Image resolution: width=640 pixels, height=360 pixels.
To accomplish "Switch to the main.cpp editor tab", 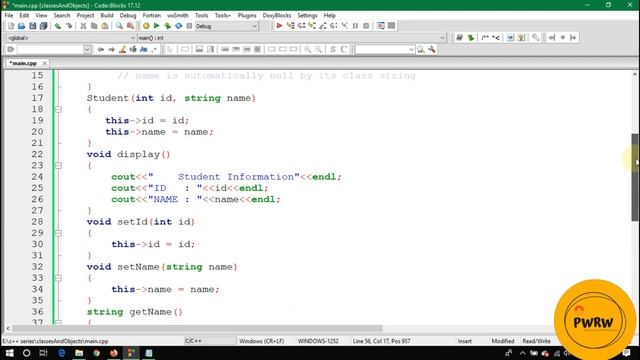I will point(23,63).
